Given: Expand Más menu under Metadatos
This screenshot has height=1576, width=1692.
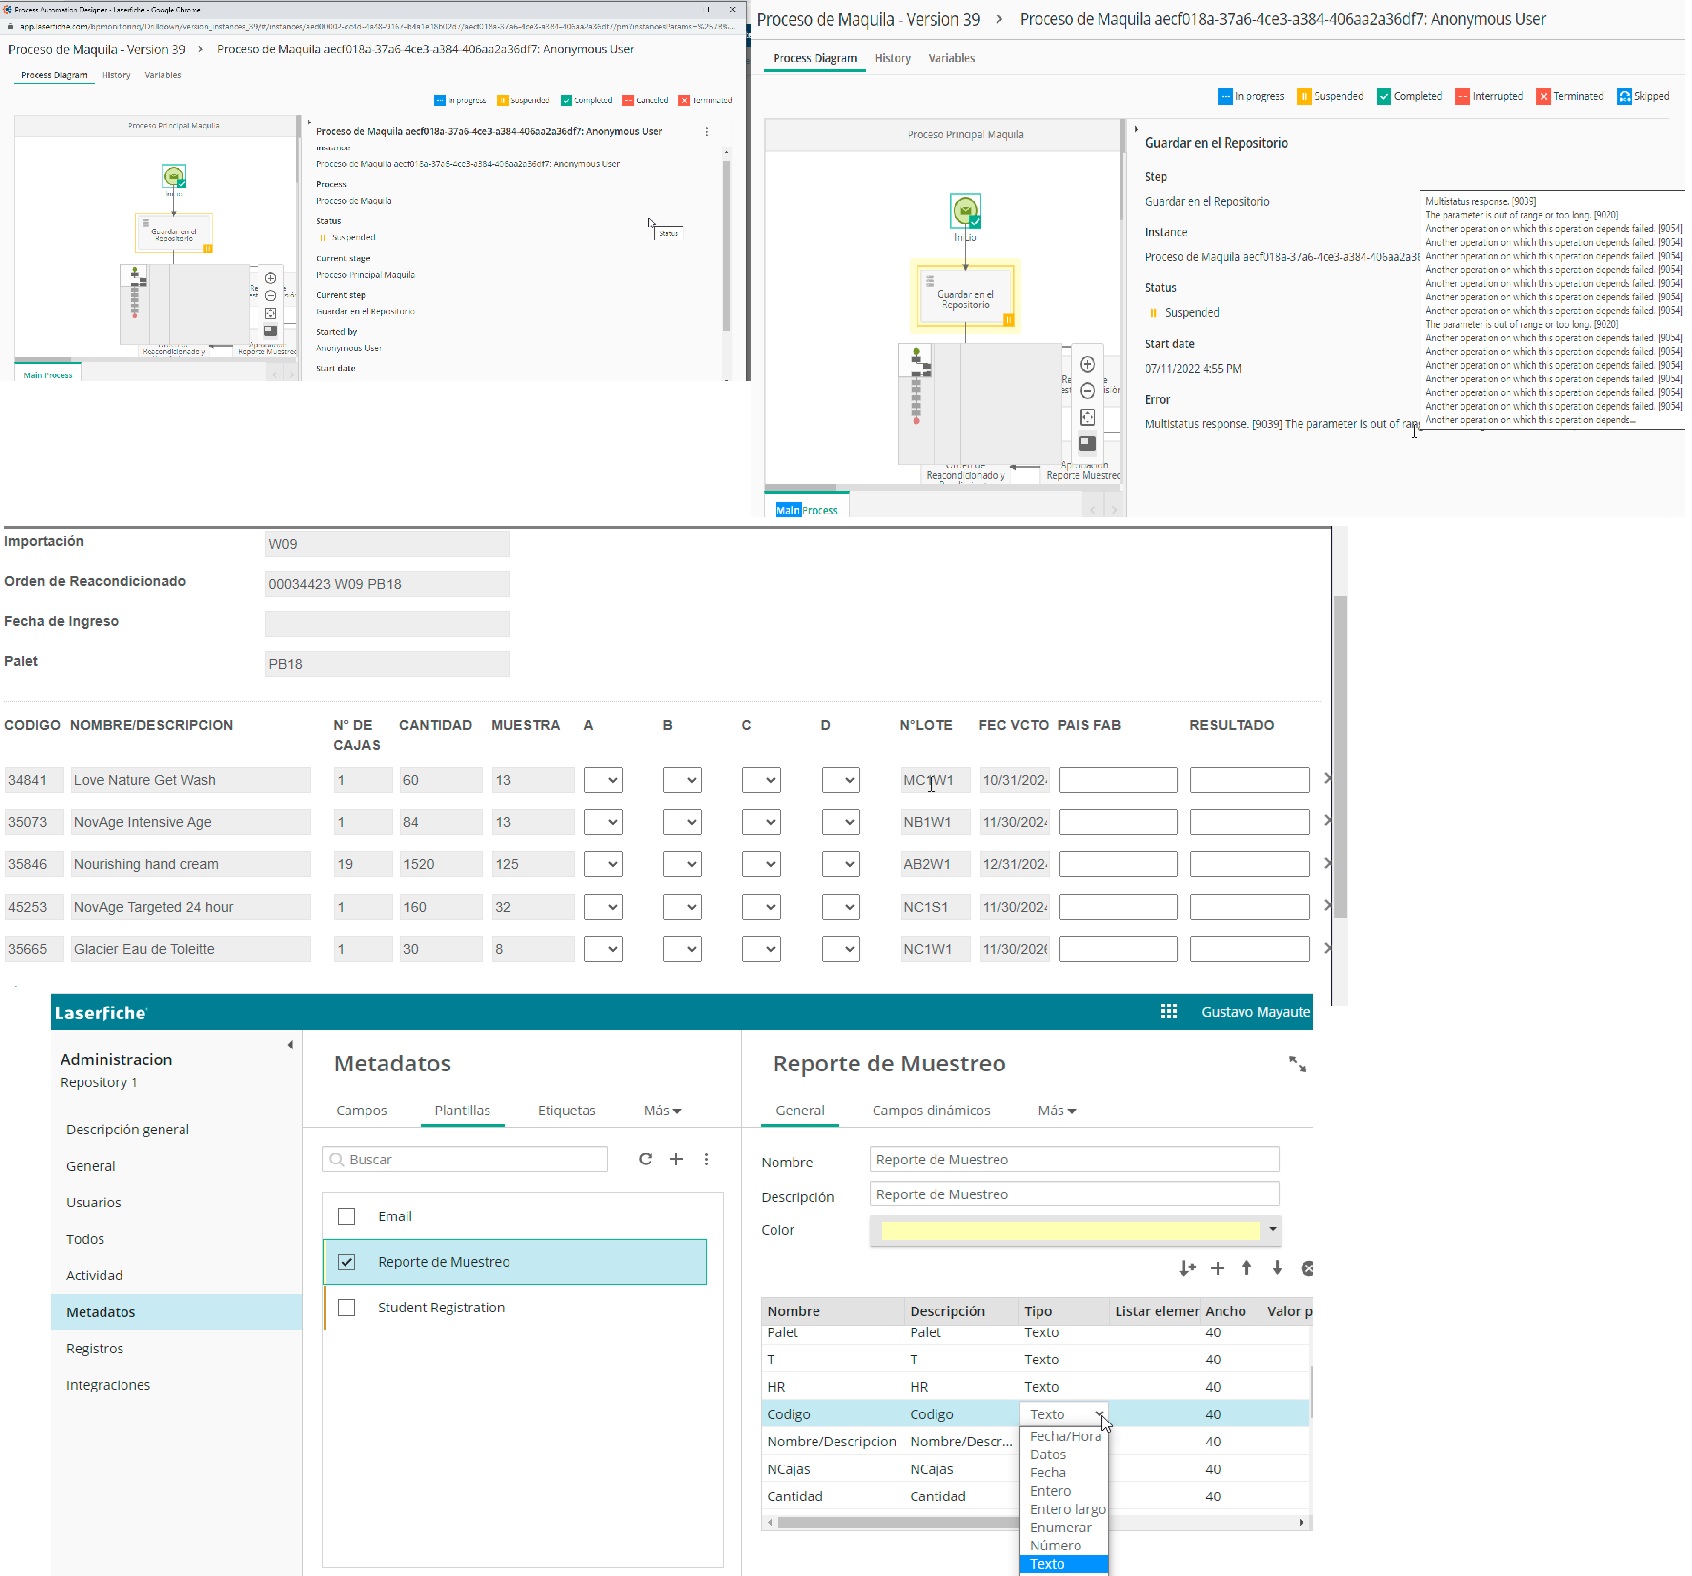Looking at the screenshot, I should click(662, 1111).
